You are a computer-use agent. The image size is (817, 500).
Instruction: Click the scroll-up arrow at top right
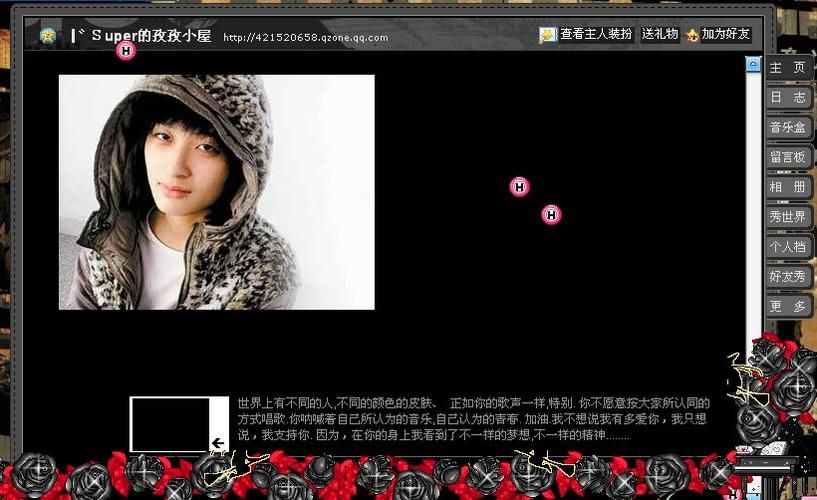[x=753, y=64]
